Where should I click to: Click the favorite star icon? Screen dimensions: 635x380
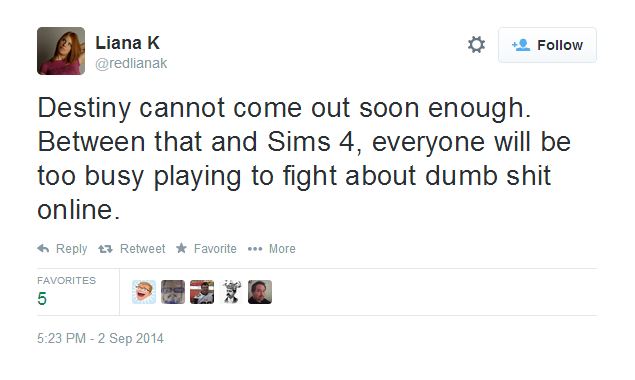click(181, 248)
